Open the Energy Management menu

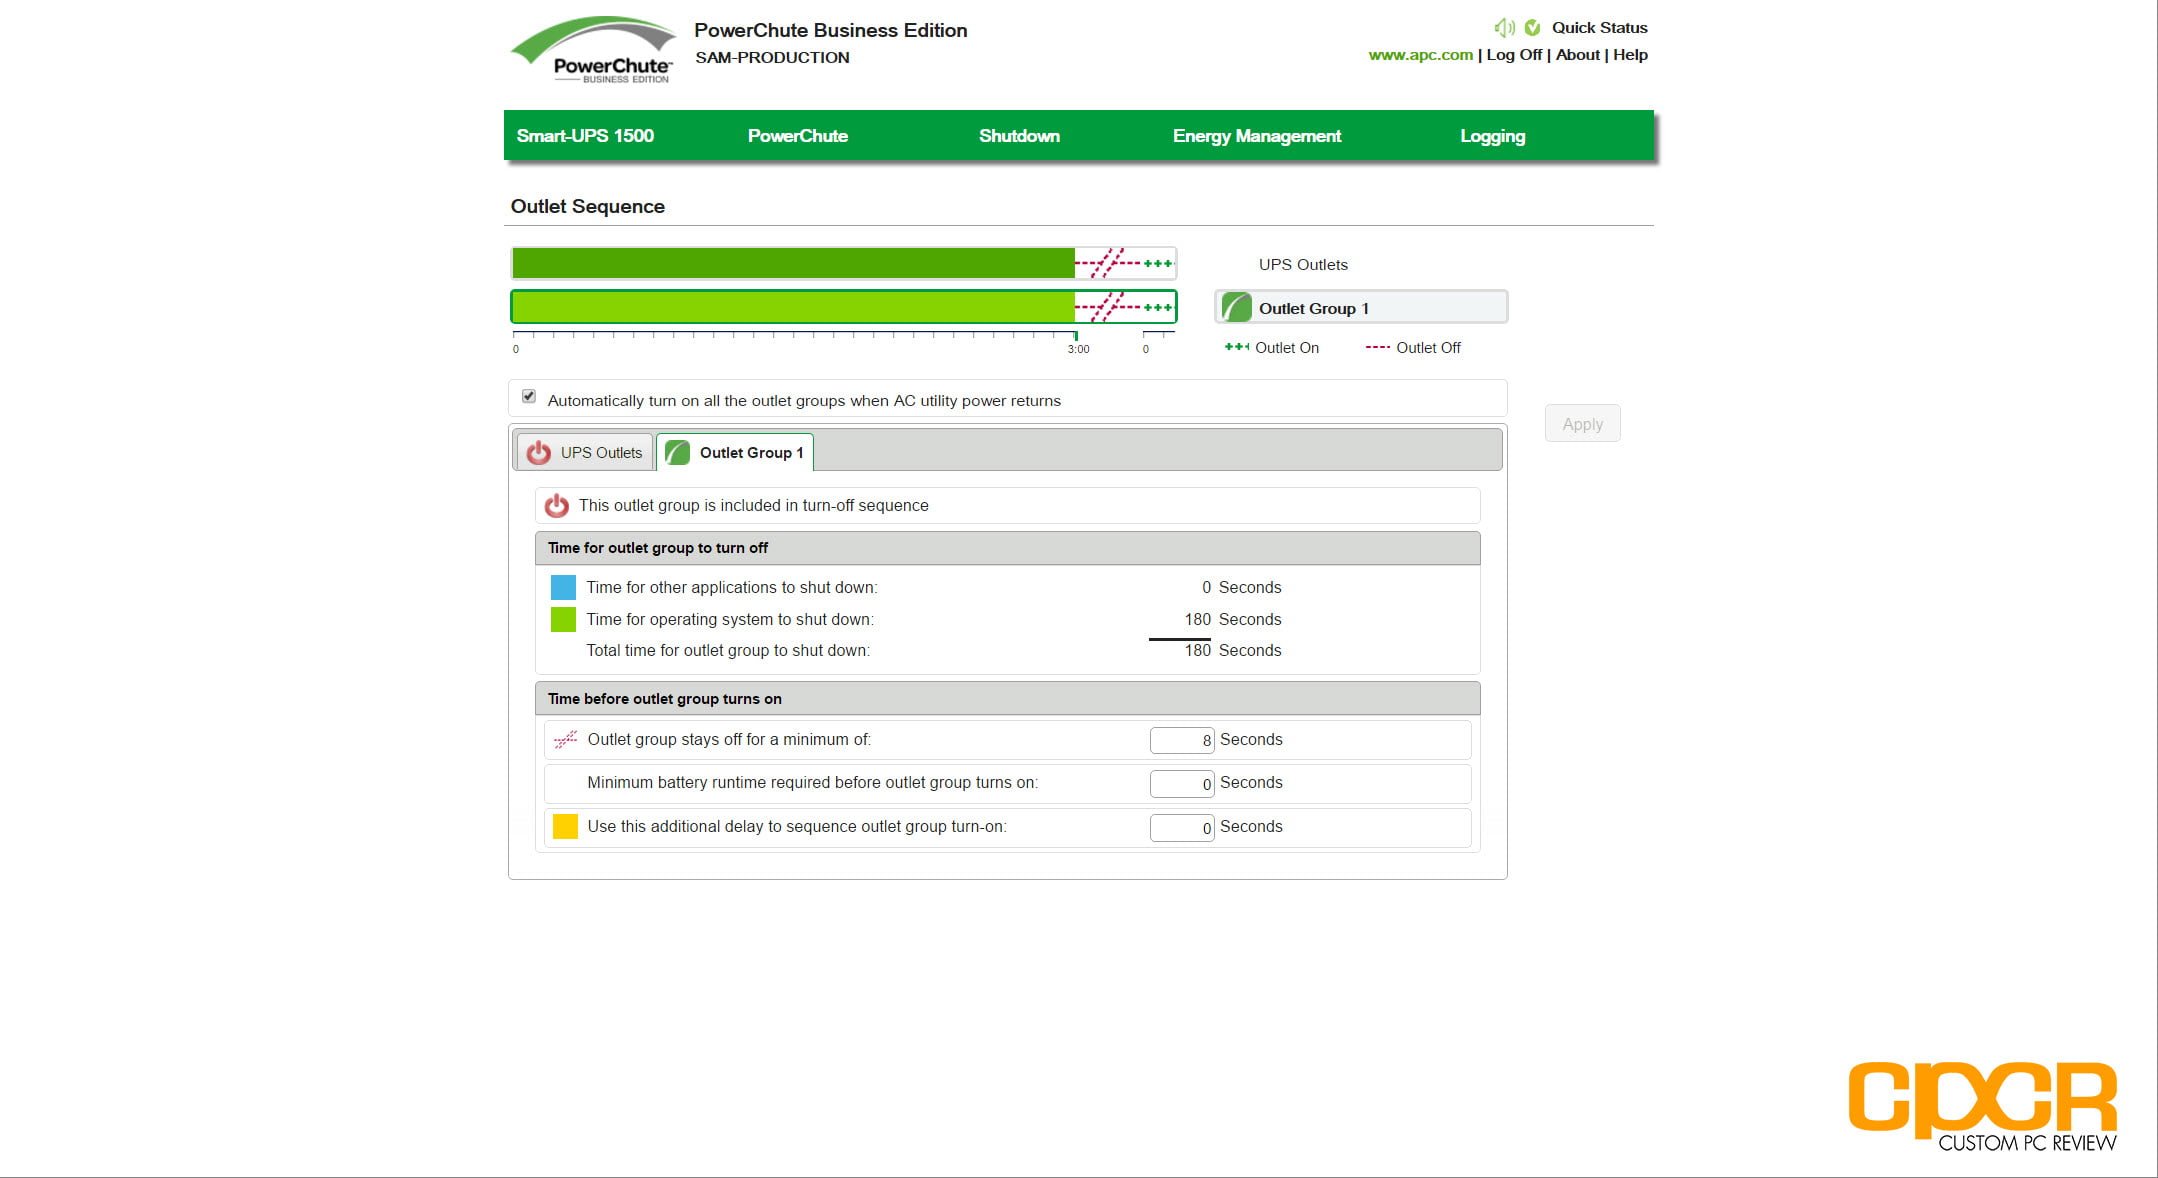click(1257, 136)
